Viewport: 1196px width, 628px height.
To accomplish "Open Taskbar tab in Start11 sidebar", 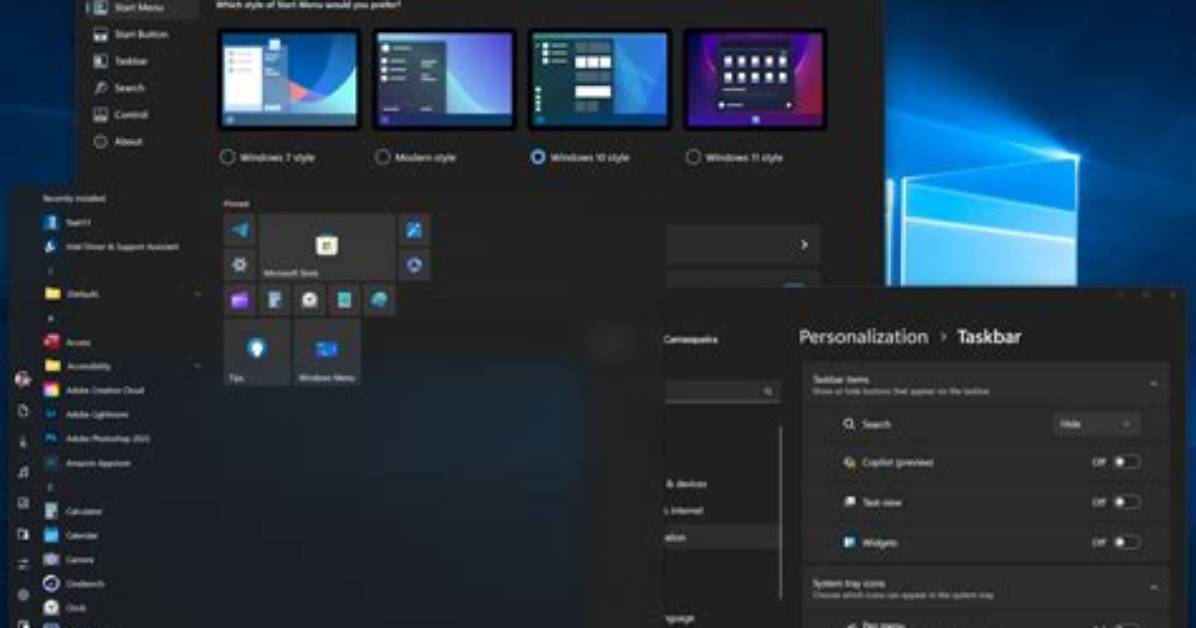I will click(x=121, y=61).
